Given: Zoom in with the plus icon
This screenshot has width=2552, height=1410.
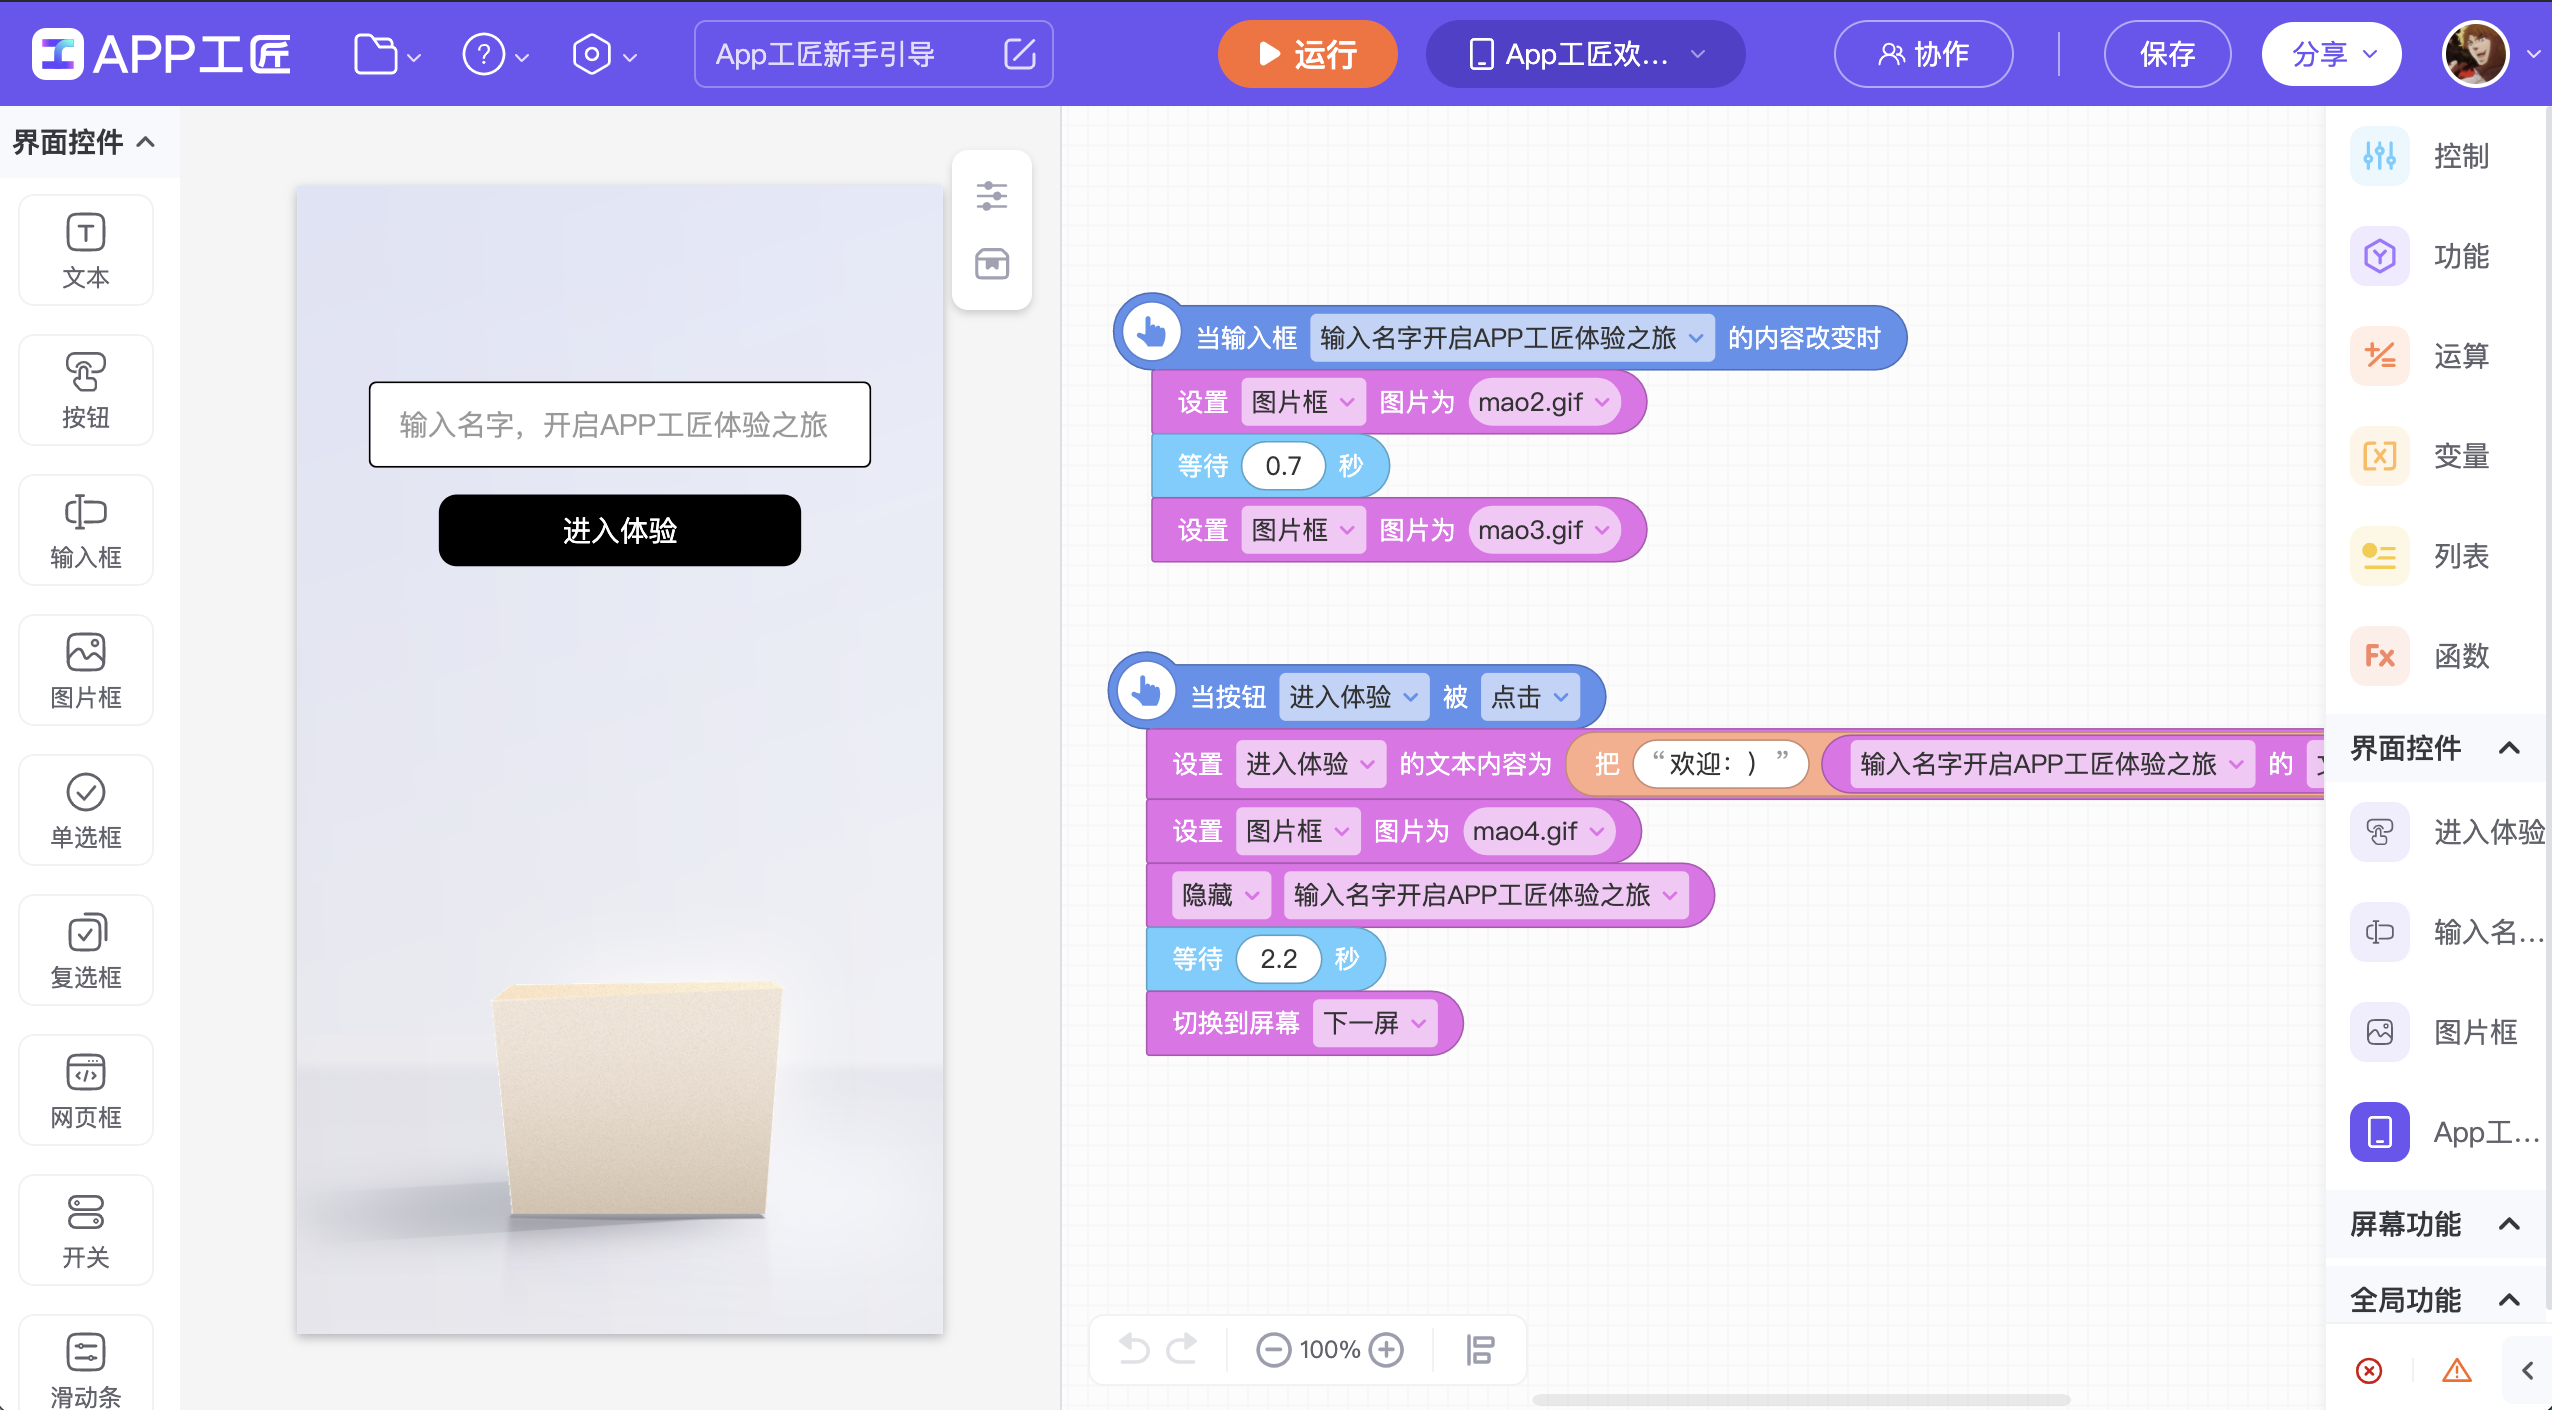Looking at the screenshot, I should point(1386,1350).
